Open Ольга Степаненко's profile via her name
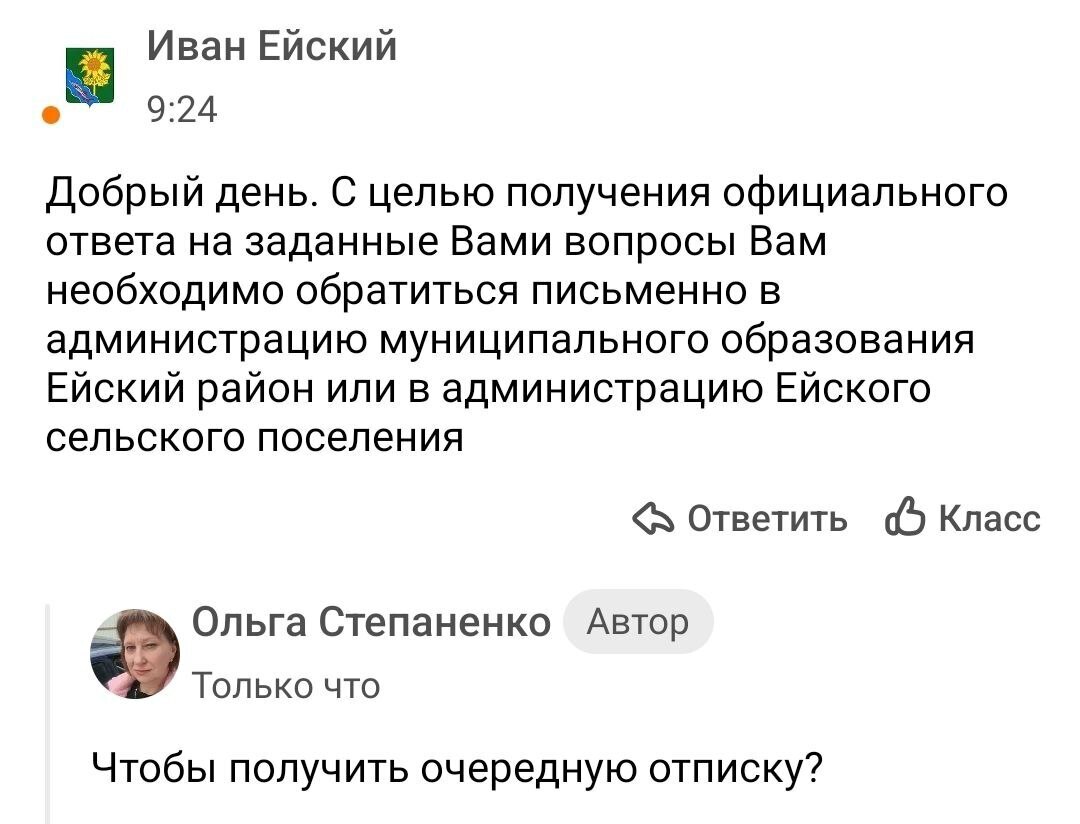1080x824 pixels. (371, 620)
